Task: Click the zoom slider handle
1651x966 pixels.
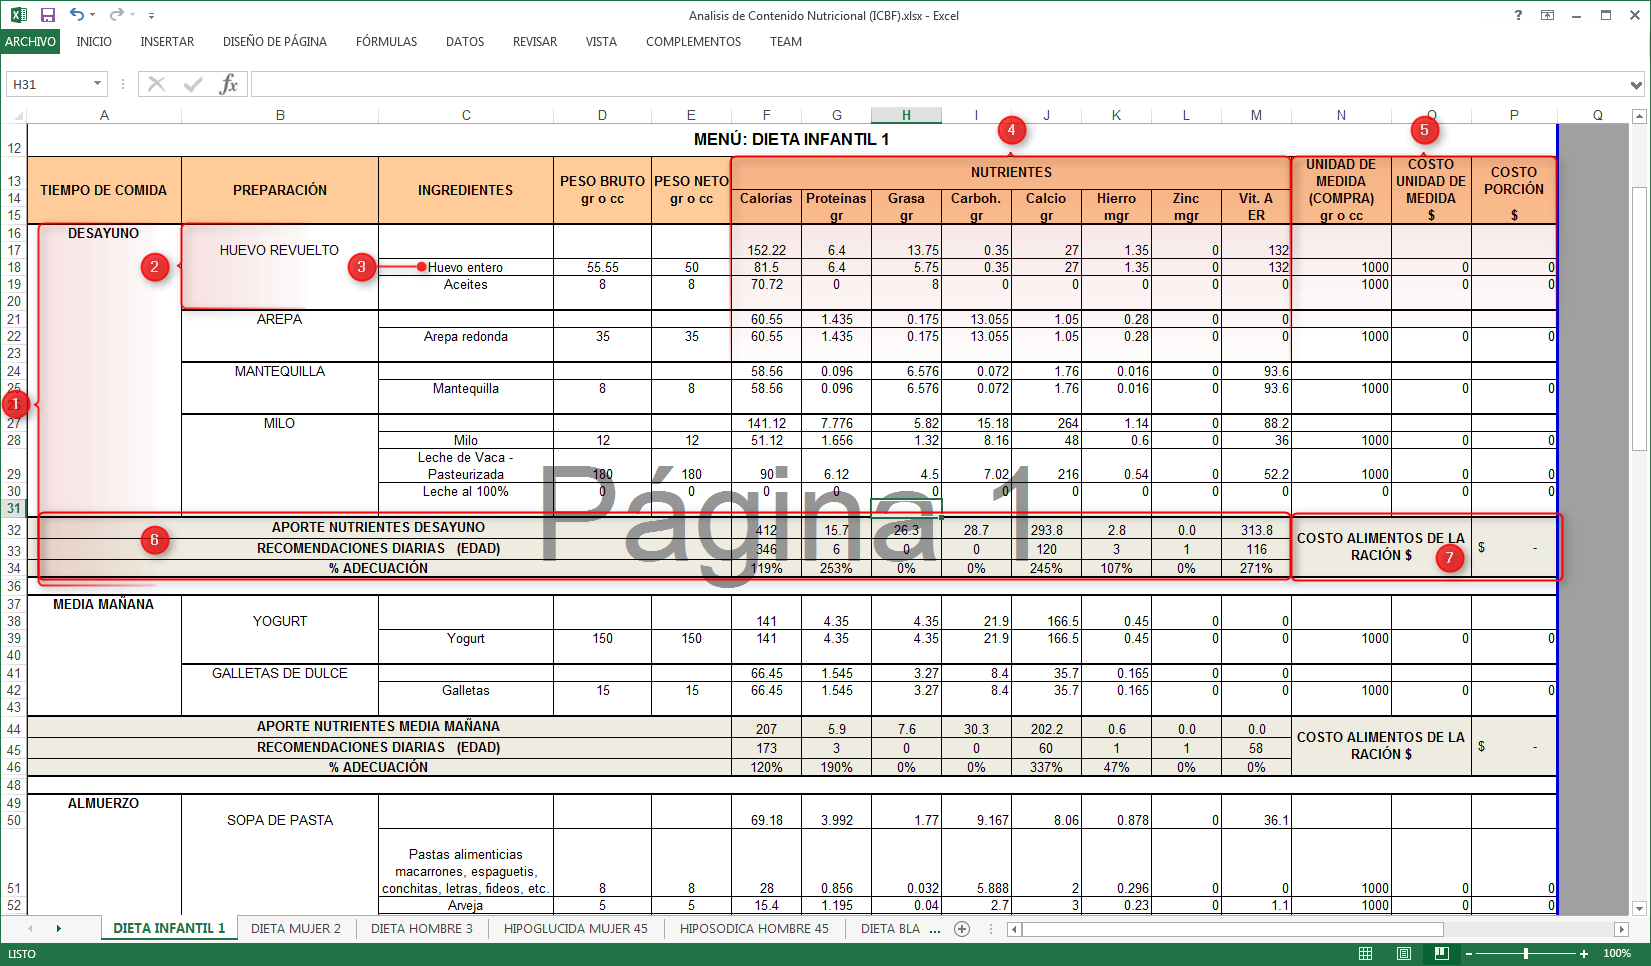Action: (1526, 953)
